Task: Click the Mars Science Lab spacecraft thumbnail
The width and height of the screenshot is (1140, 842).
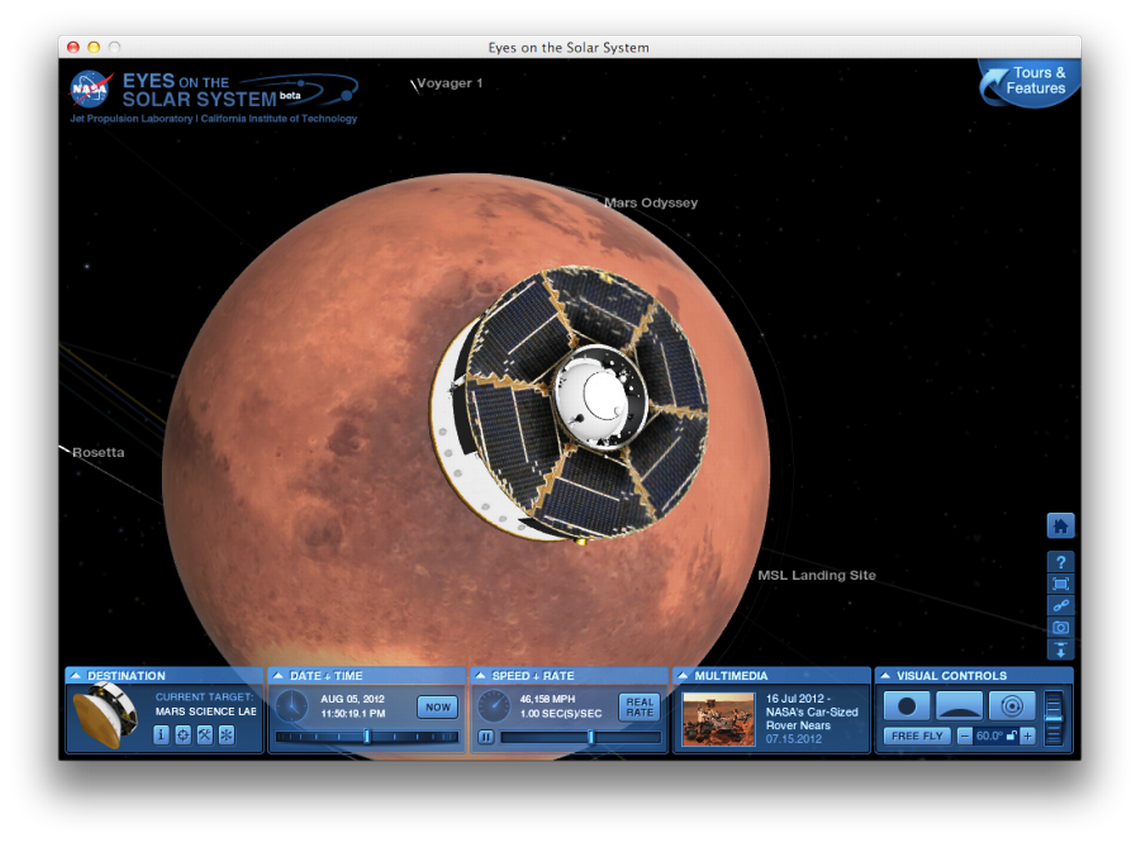Action: (x=108, y=715)
